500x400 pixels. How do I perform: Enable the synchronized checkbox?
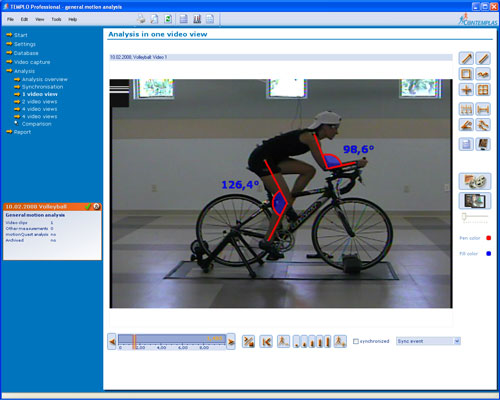point(356,341)
